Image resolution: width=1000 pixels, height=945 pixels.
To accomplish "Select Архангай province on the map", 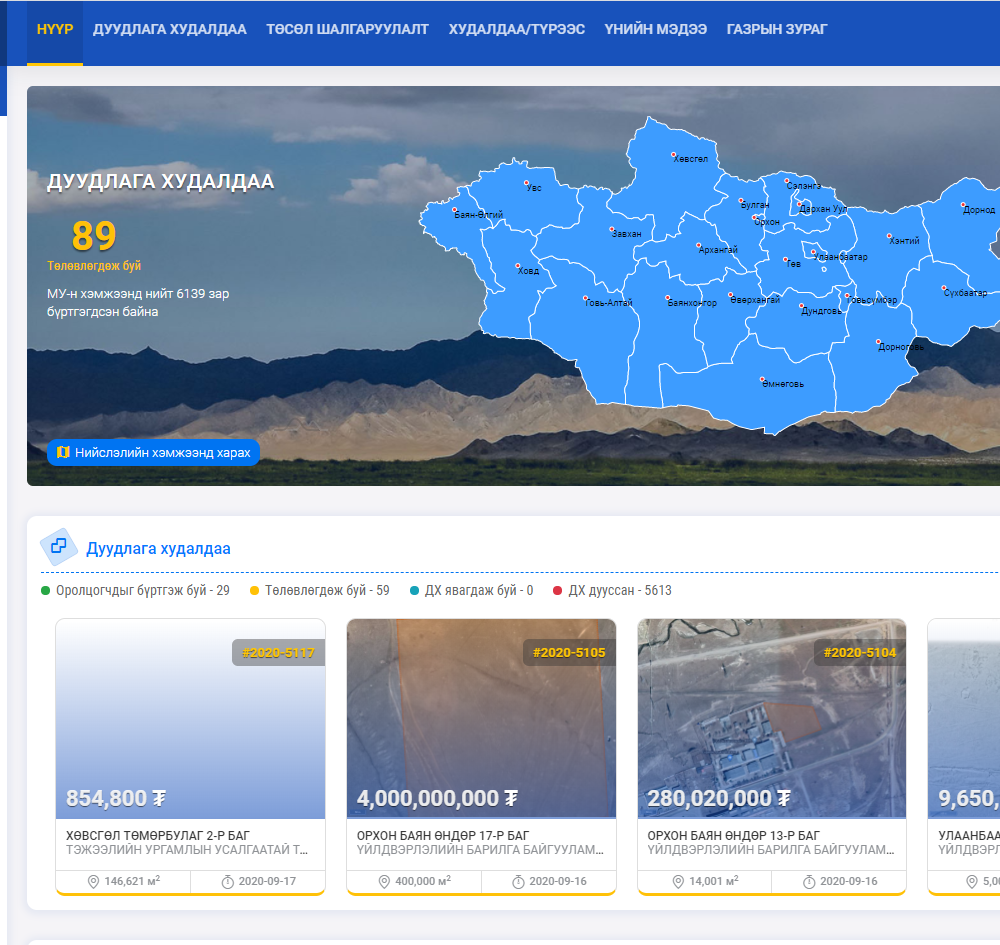I will pyautogui.click(x=718, y=249).
